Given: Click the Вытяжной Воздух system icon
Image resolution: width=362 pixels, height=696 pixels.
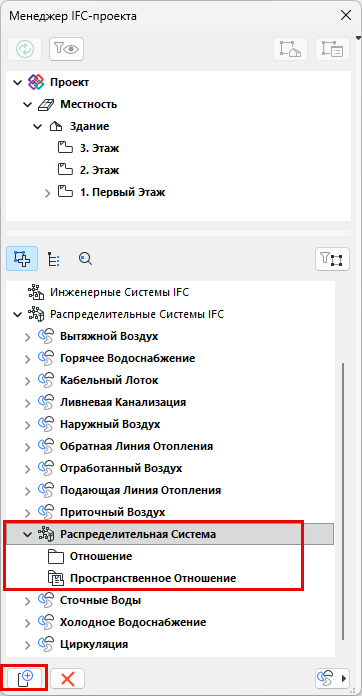Looking at the screenshot, I should tap(46, 337).
